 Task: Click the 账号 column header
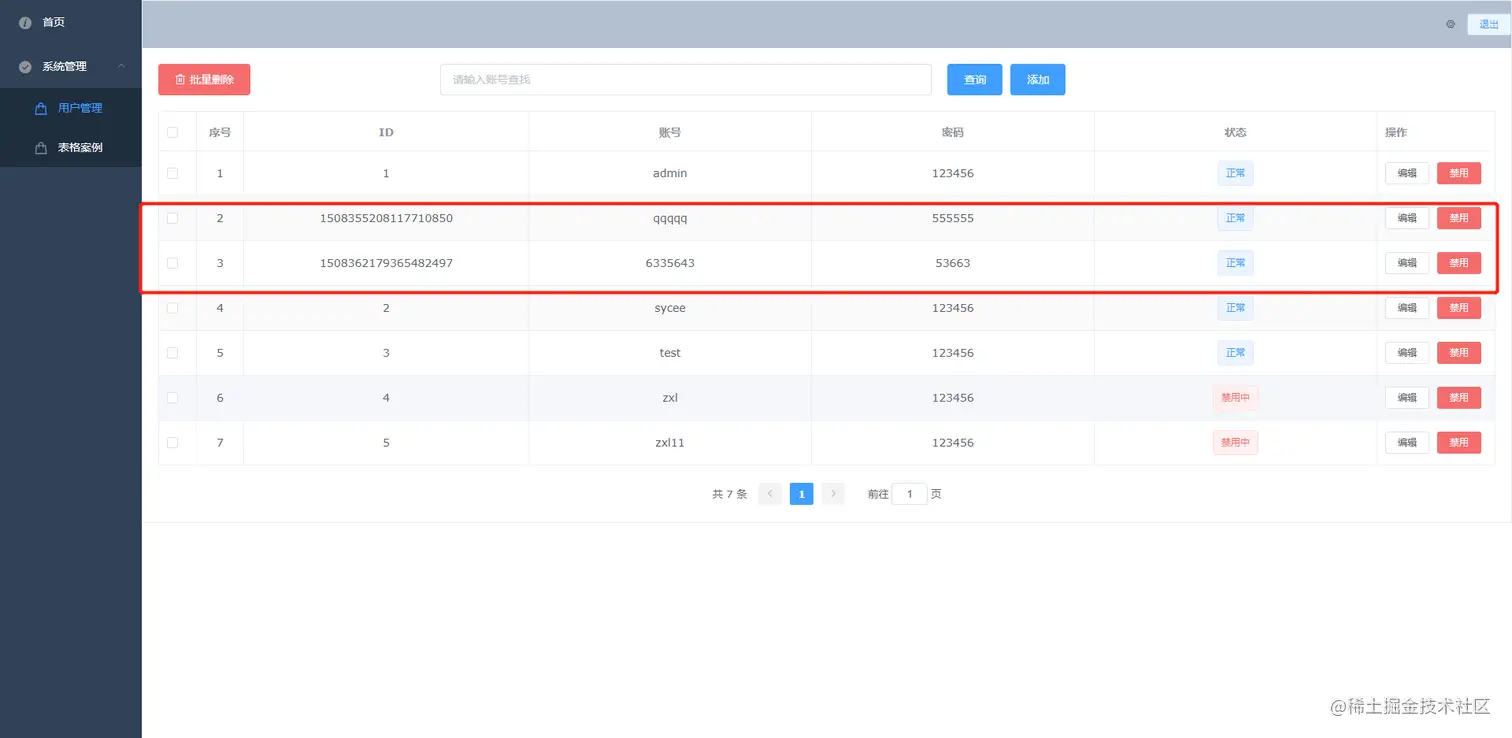(670, 132)
